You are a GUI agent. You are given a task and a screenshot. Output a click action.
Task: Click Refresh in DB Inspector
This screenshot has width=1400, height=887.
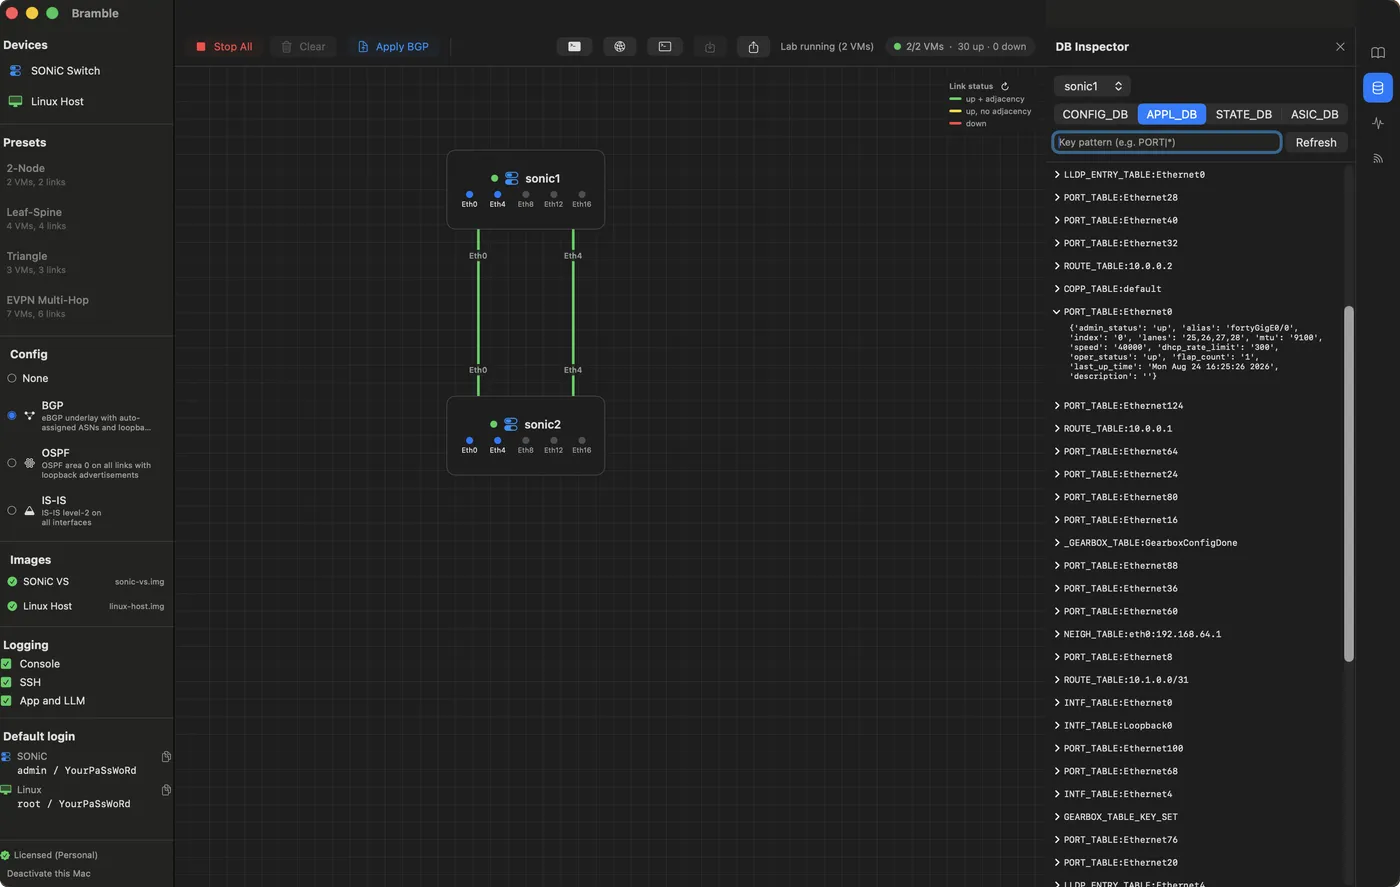[1316, 143]
